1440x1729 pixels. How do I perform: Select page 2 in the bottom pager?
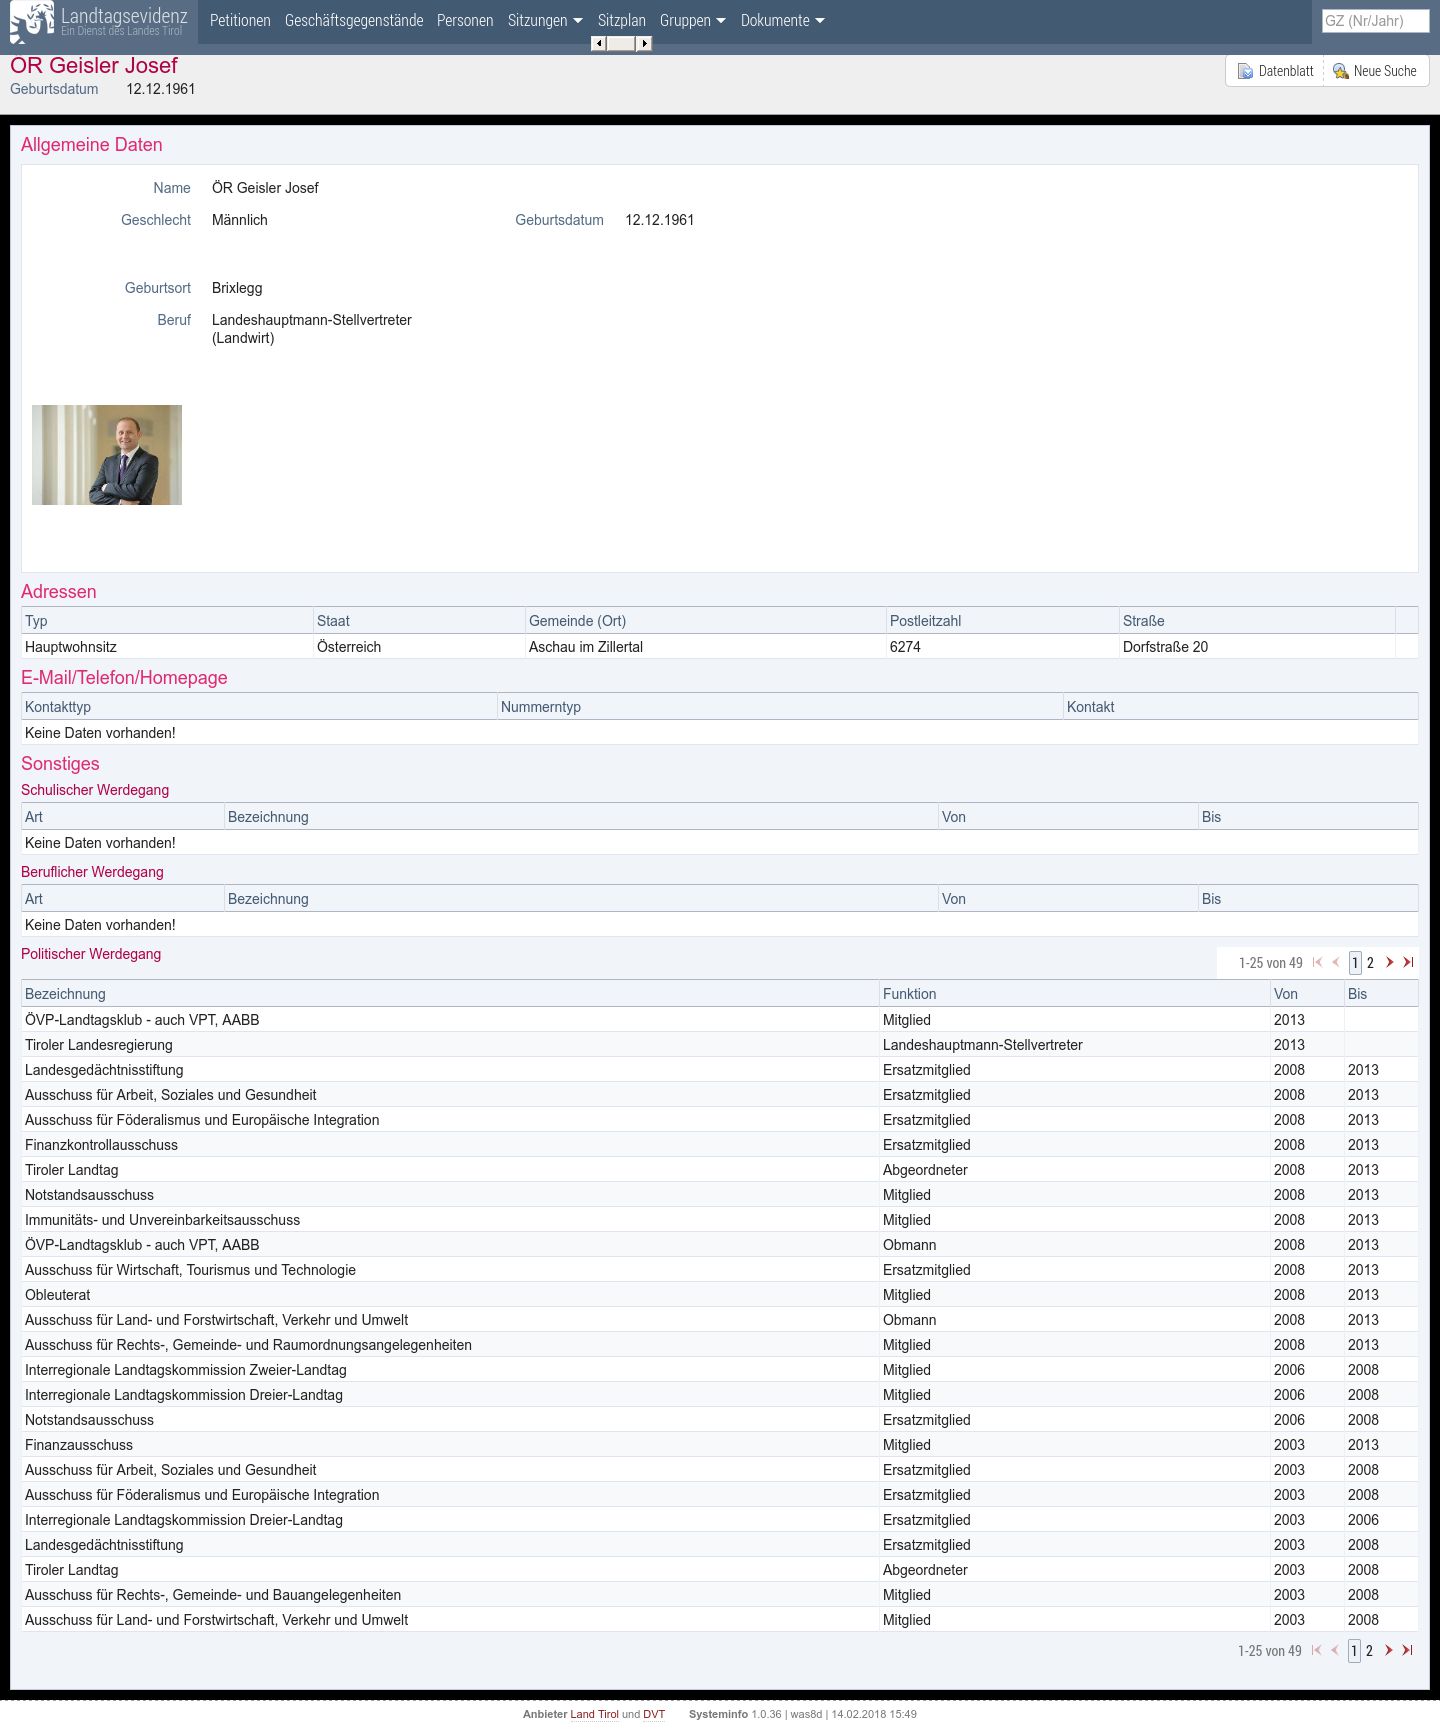pyautogui.click(x=1369, y=1651)
